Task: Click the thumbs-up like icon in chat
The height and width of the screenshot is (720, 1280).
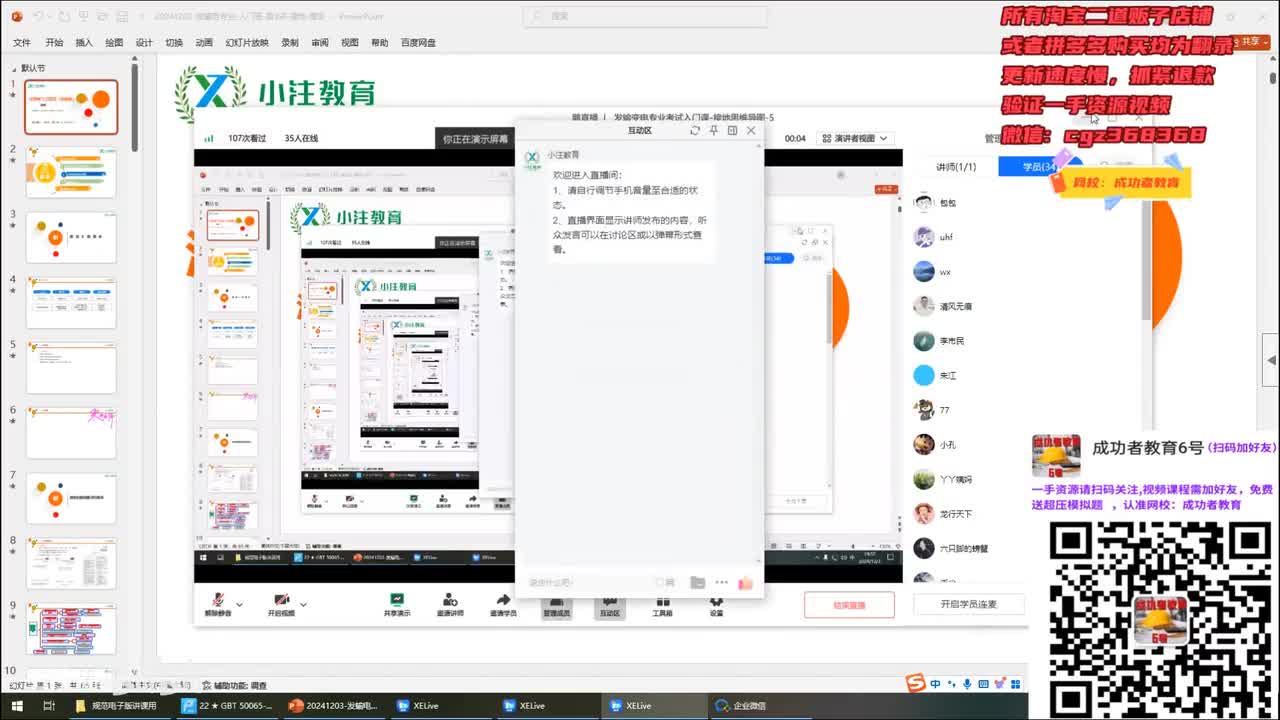Action: tap(745, 582)
